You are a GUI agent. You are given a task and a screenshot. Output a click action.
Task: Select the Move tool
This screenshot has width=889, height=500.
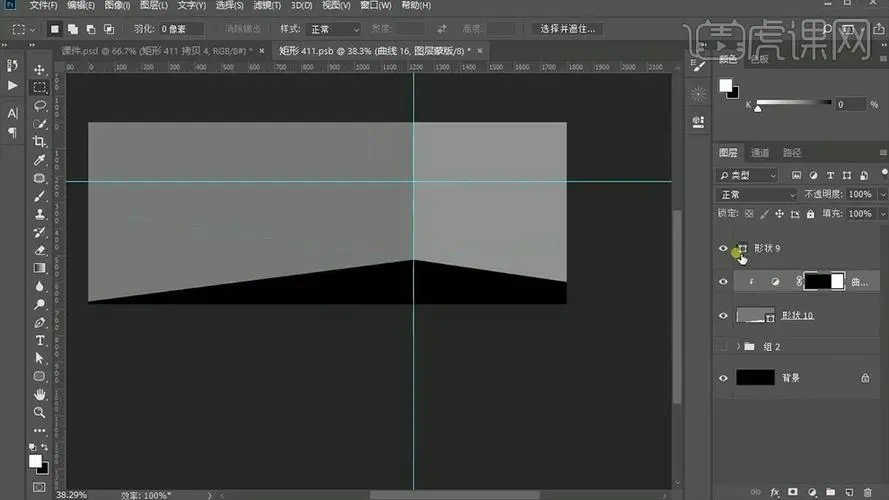pyautogui.click(x=40, y=69)
